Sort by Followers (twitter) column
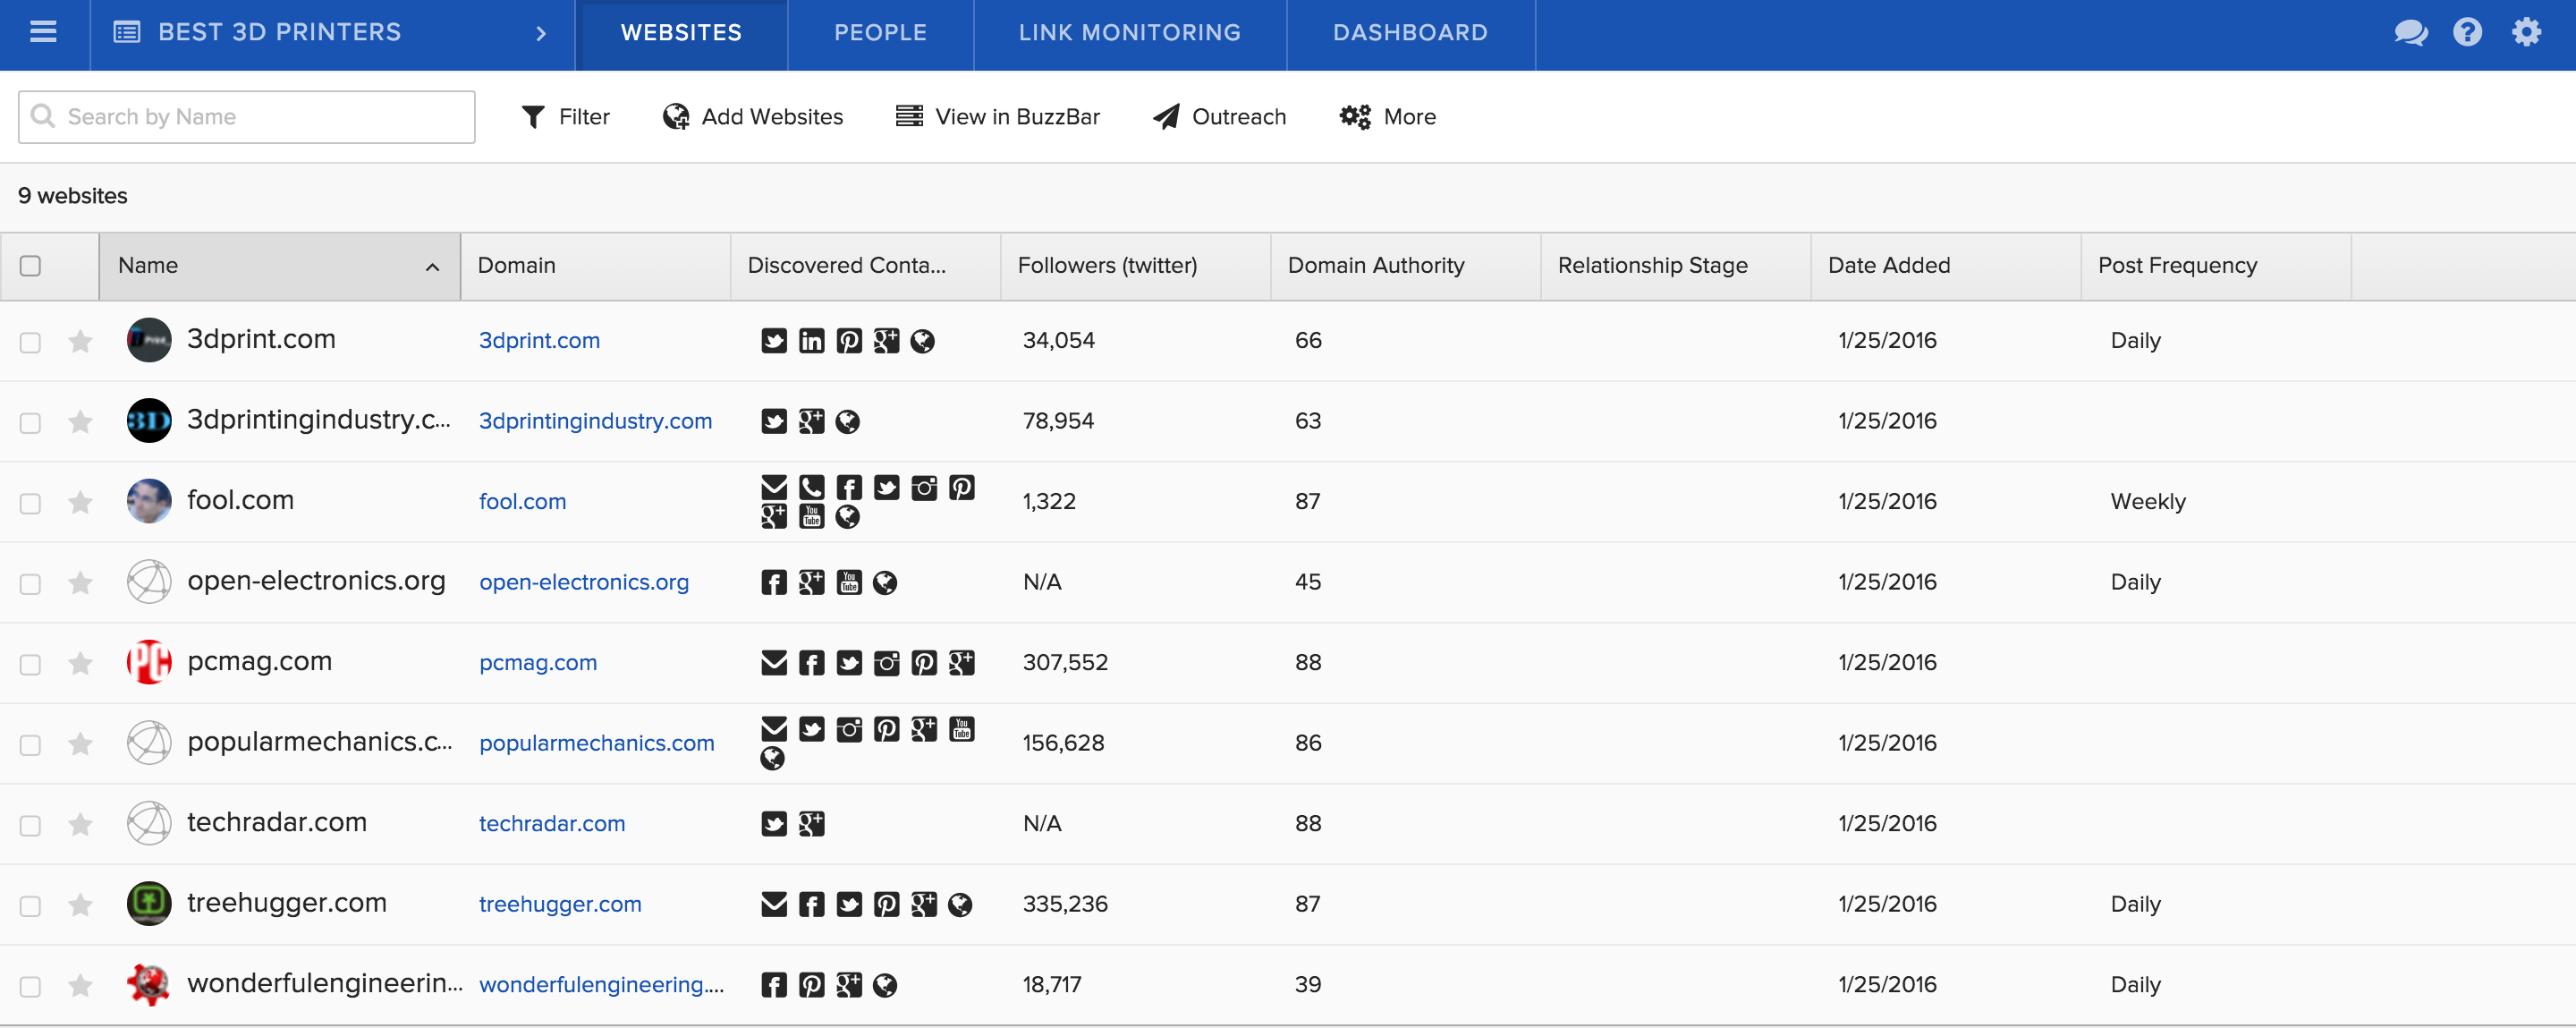Image resolution: width=2576 pixels, height=1028 pixels. (1135, 266)
